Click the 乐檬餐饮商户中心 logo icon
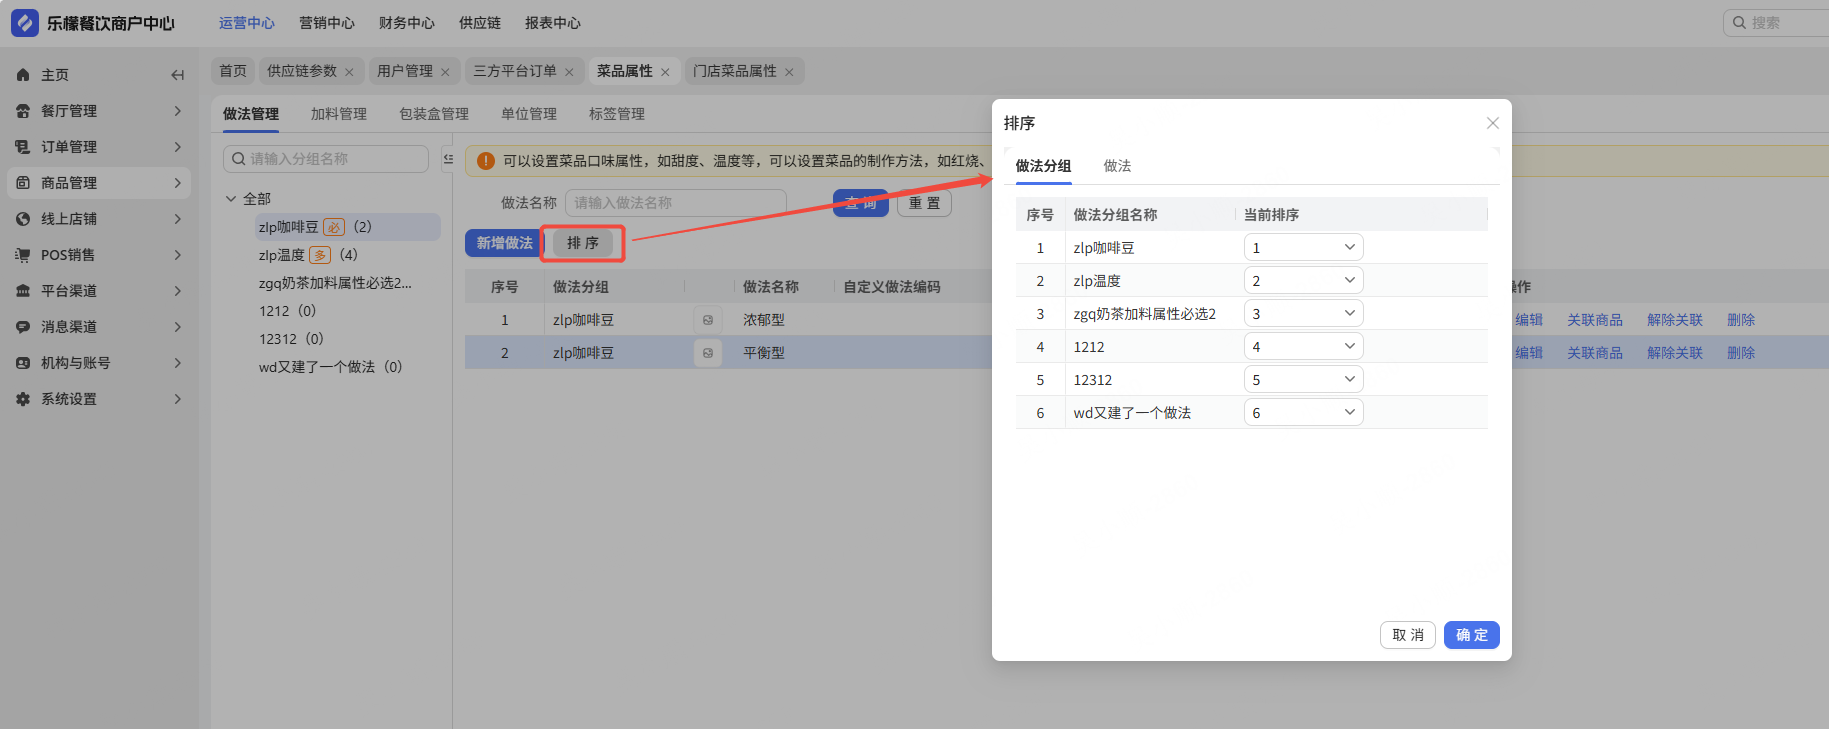1829x729 pixels. point(24,22)
